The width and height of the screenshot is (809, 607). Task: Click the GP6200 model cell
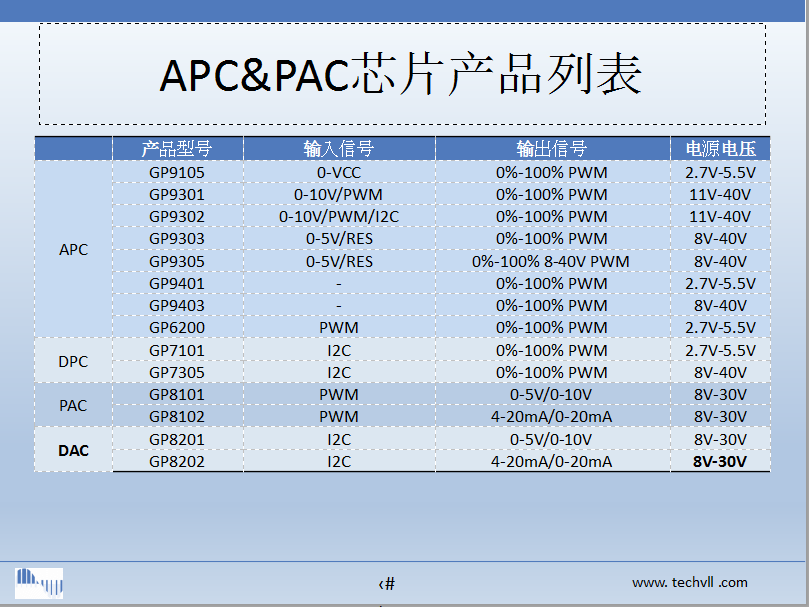(177, 327)
